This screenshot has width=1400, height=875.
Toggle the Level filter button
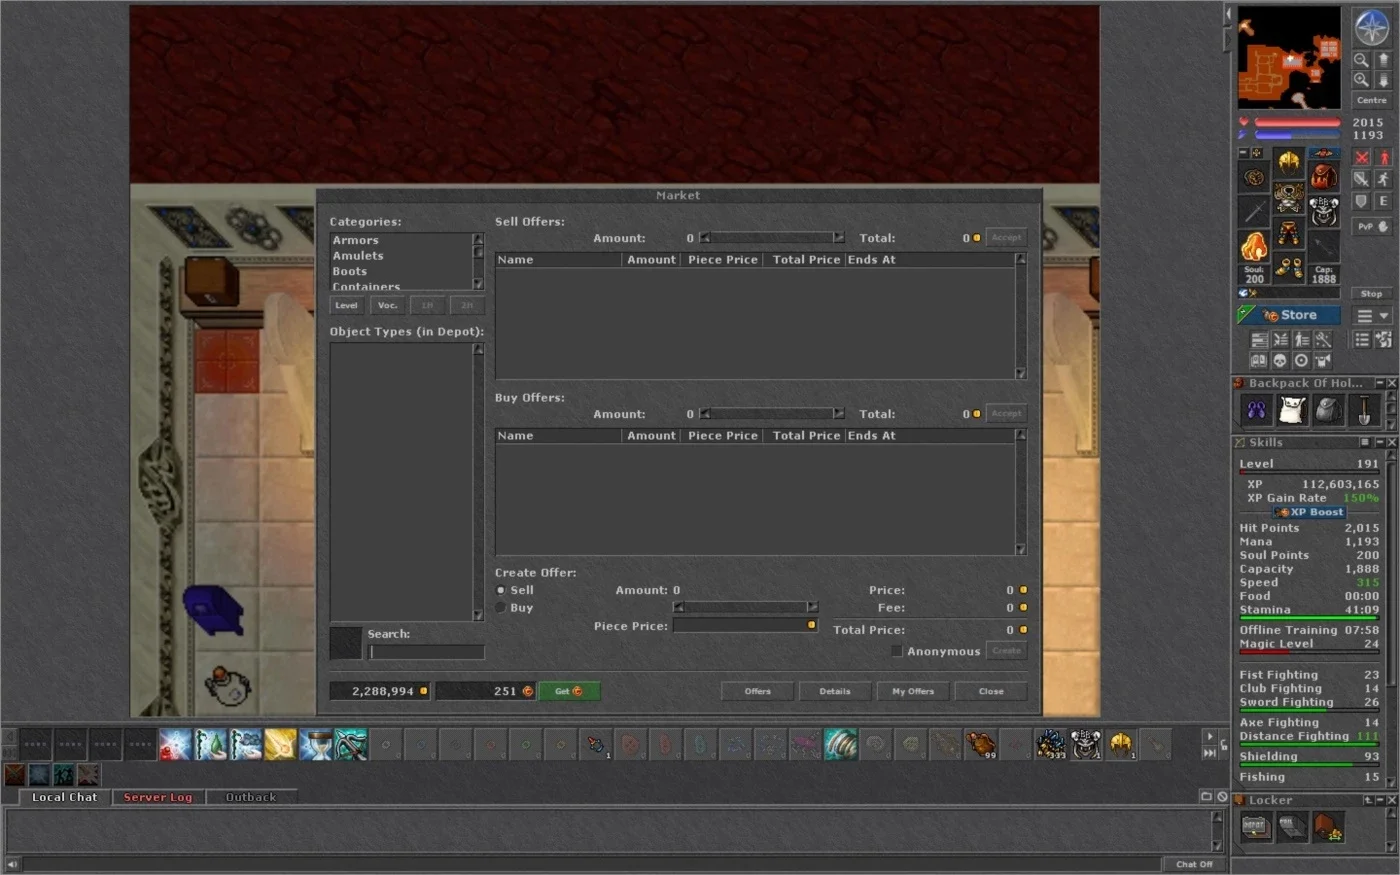[x=347, y=305]
